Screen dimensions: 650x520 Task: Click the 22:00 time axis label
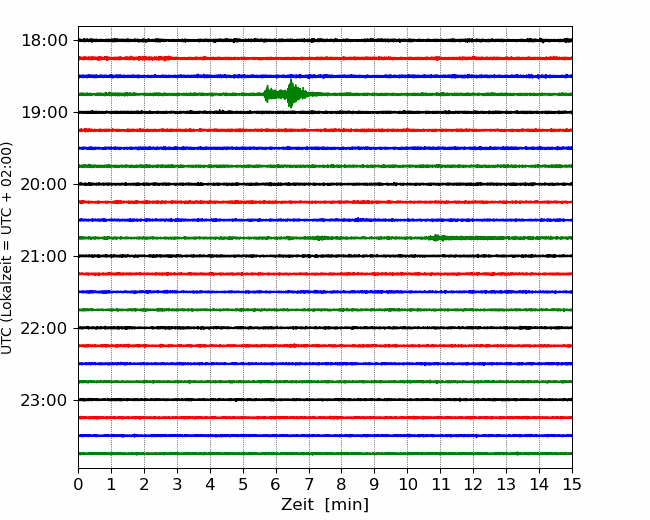44,328
